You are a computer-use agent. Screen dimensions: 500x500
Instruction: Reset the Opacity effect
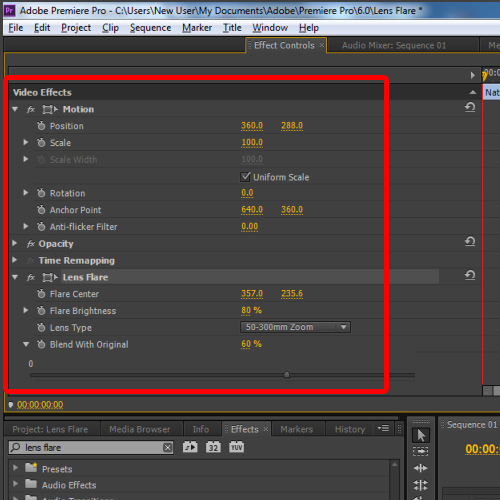pyautogui.click(x=470, y=241)
